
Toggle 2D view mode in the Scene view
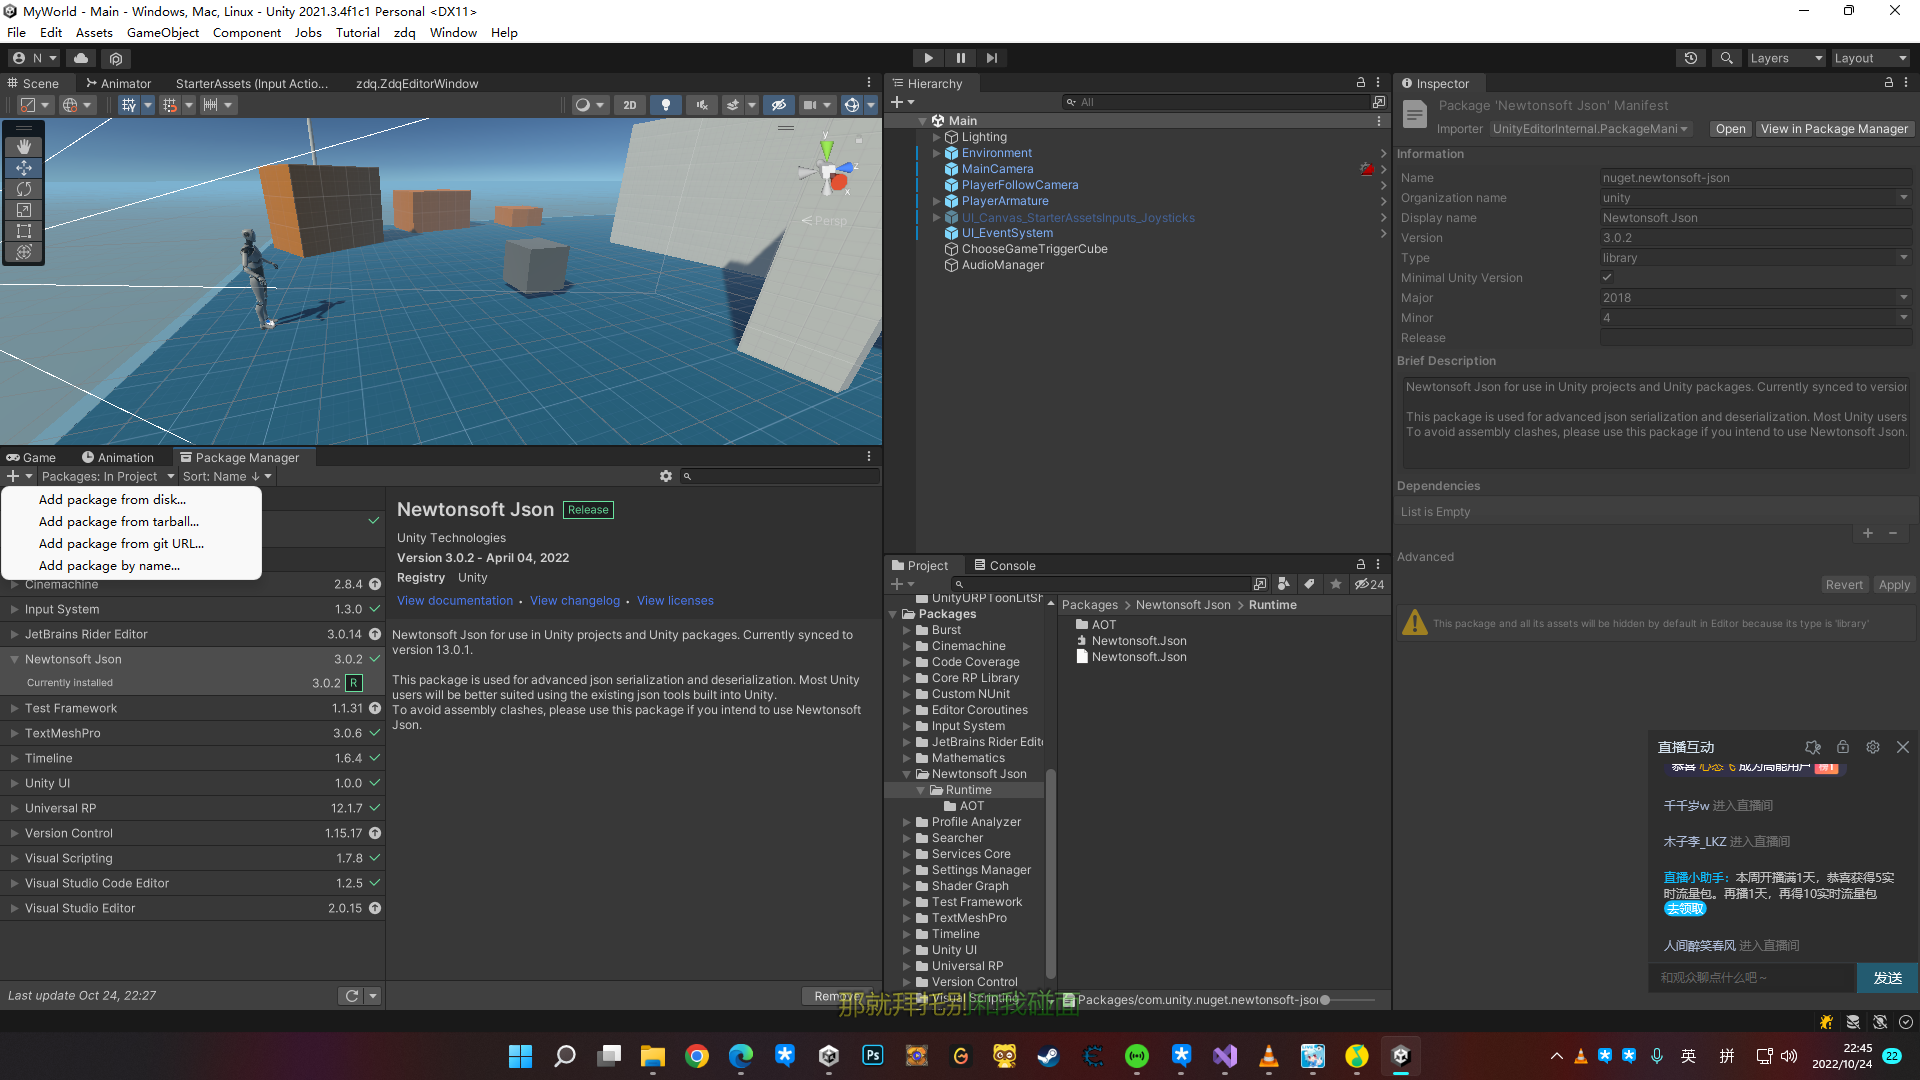(x=630, y=104)
